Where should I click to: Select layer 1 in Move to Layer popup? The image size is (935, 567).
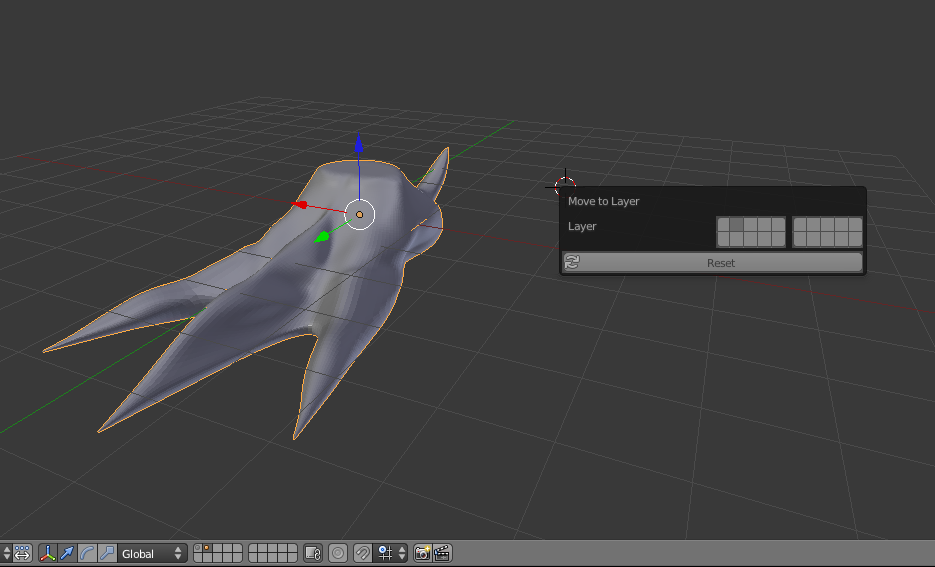[x=723, y=225]
